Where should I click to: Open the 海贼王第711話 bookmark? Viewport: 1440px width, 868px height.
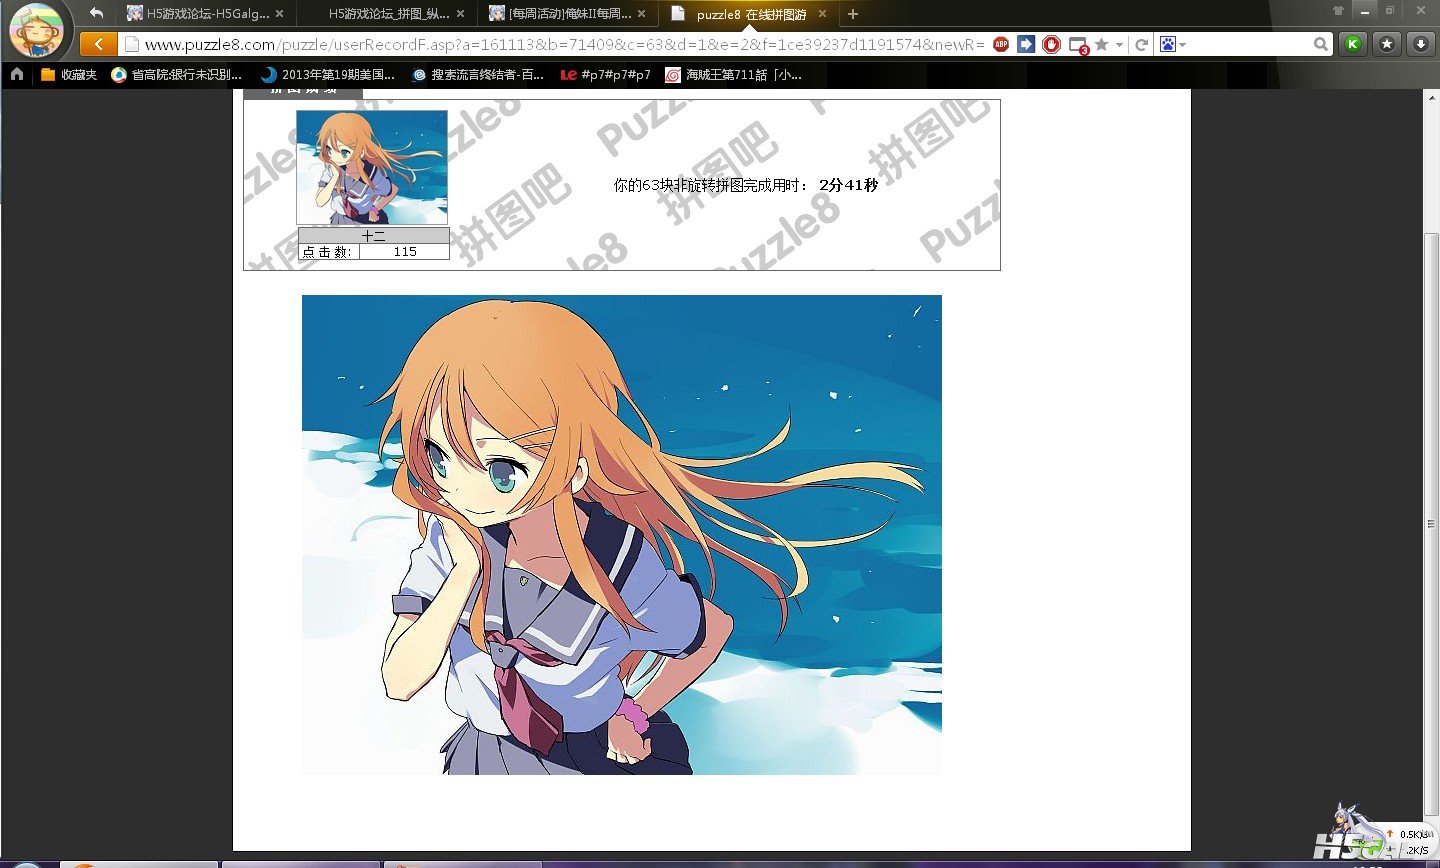tap(733, 74)
